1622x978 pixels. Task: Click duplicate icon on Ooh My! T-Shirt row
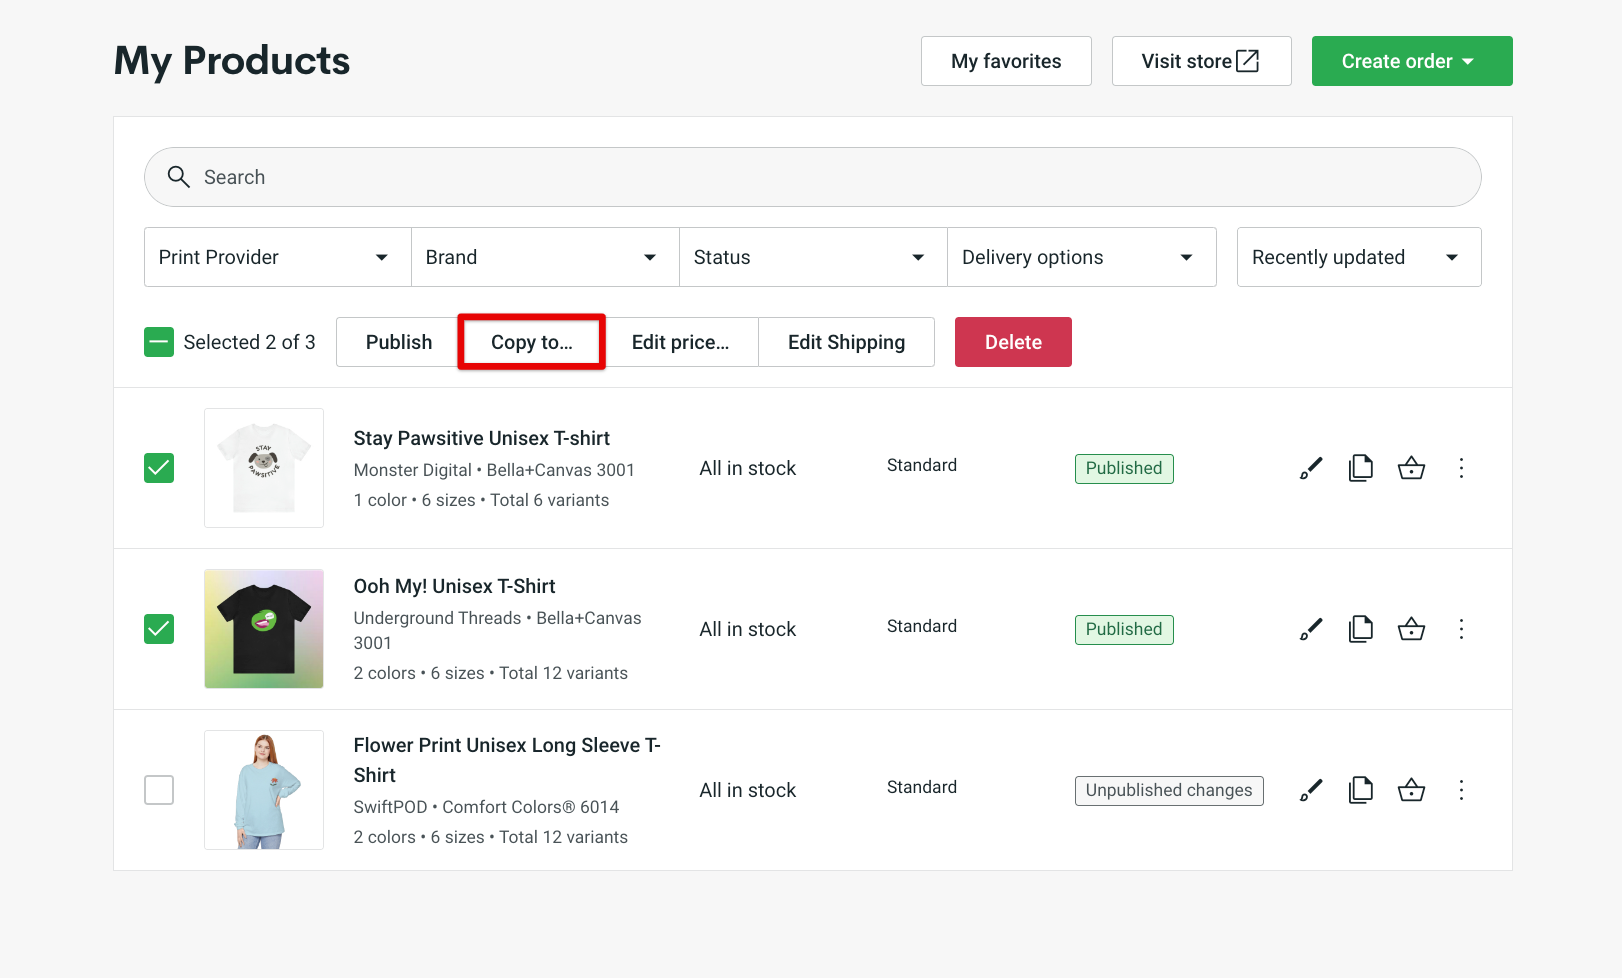click(x=1360, y=629)
